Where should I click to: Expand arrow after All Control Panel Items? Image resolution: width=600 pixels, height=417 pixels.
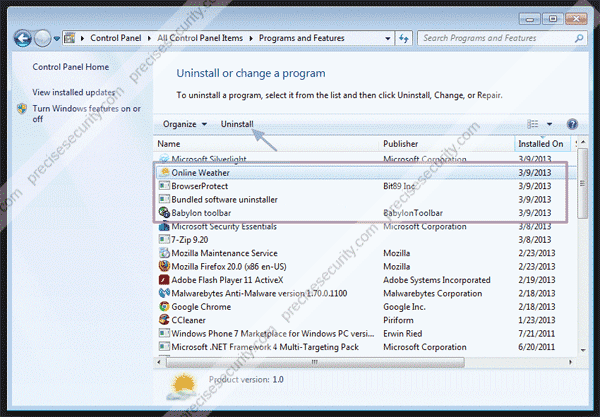pyautogui.click(x=251, y=38)
